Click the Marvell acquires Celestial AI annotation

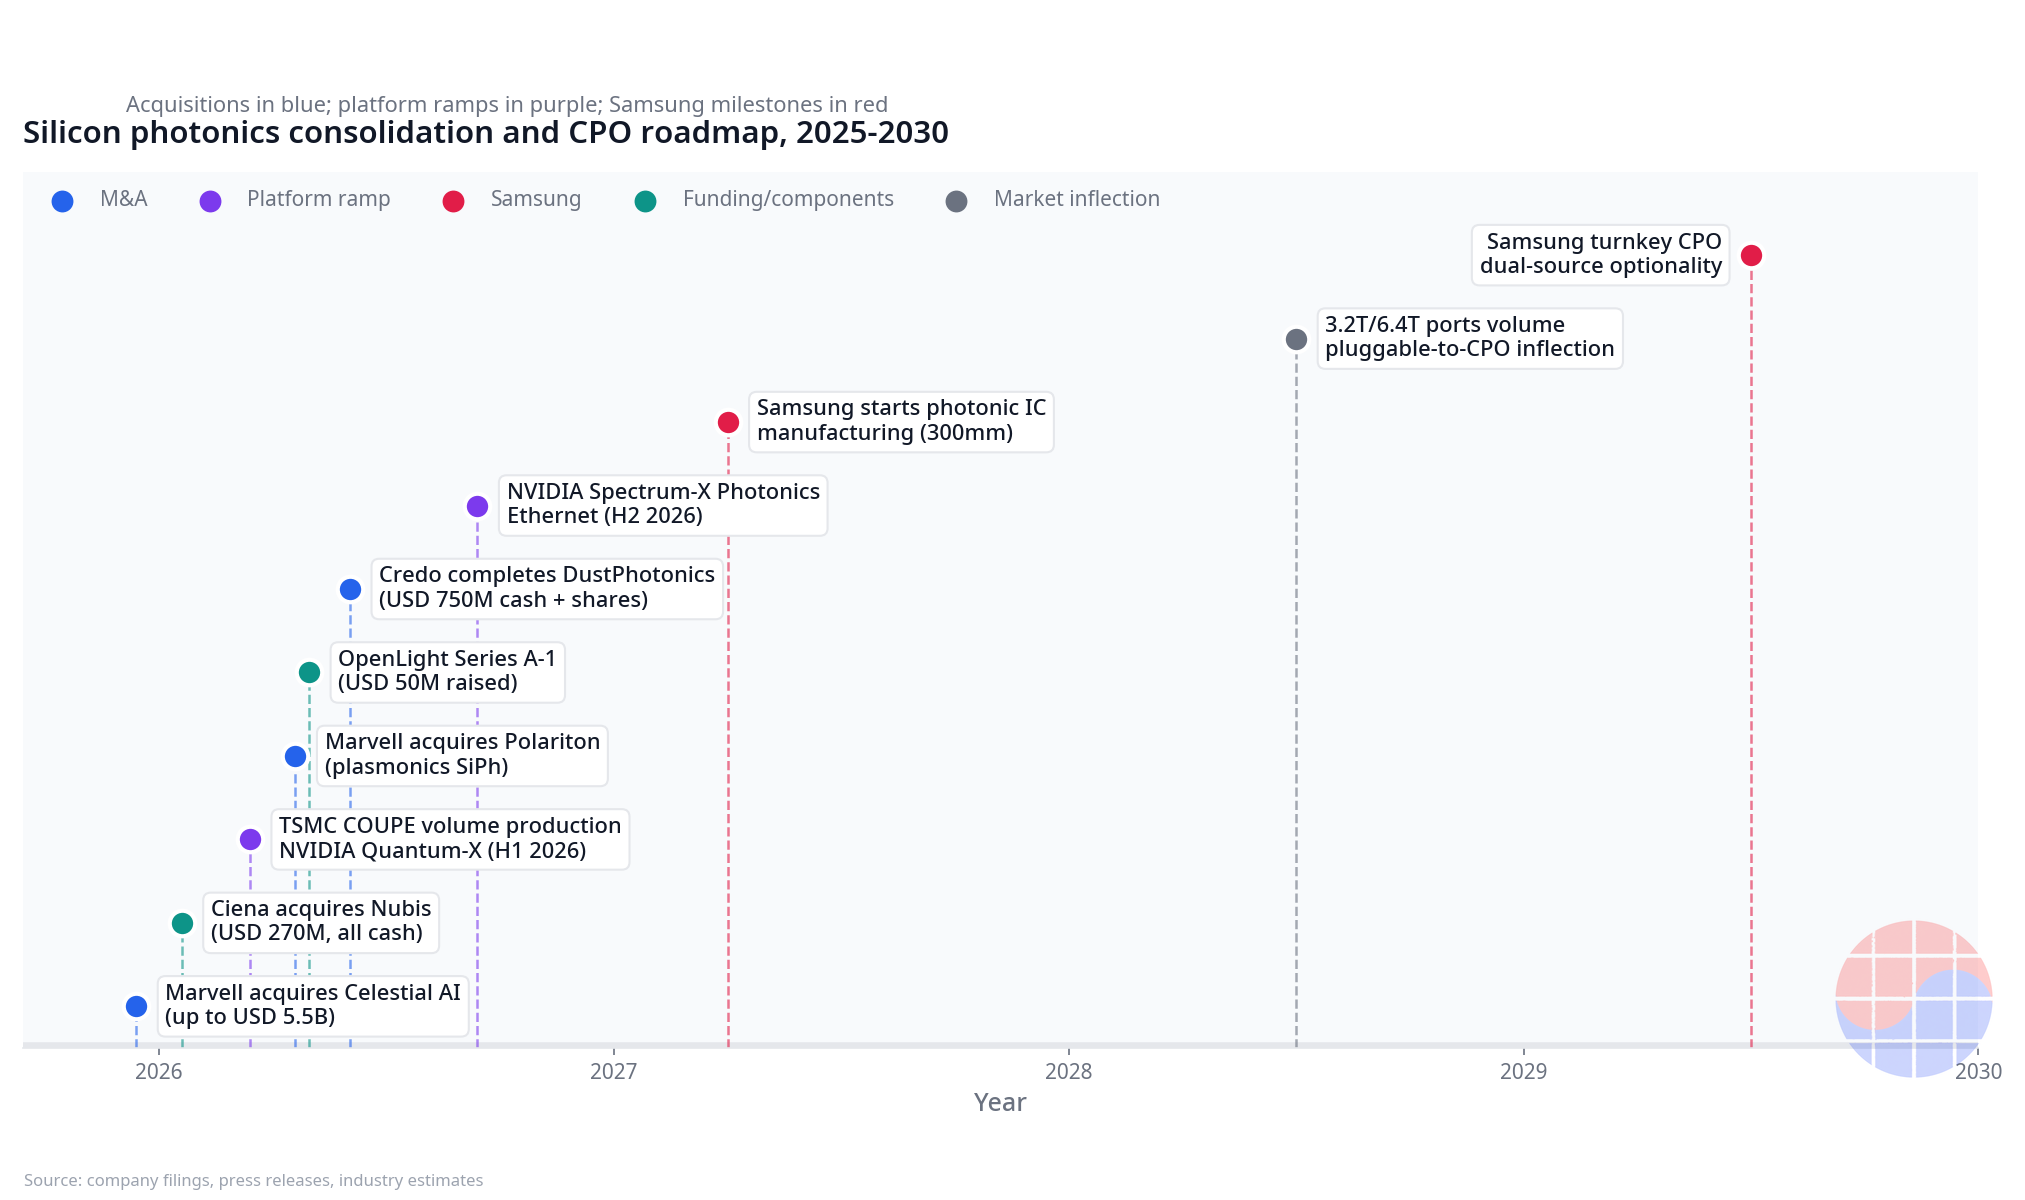click(313, 1005)
